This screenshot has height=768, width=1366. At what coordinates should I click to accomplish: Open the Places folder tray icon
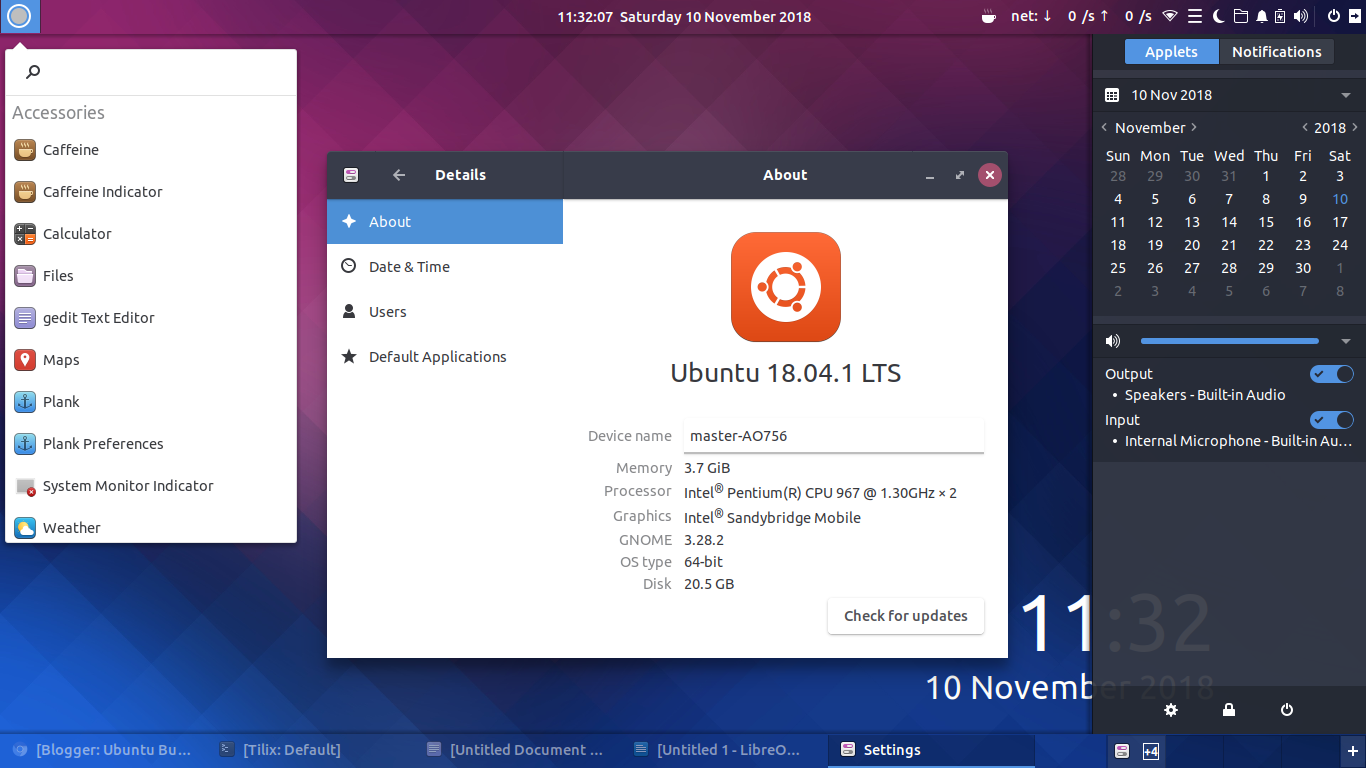click(x=1240, y=16)
